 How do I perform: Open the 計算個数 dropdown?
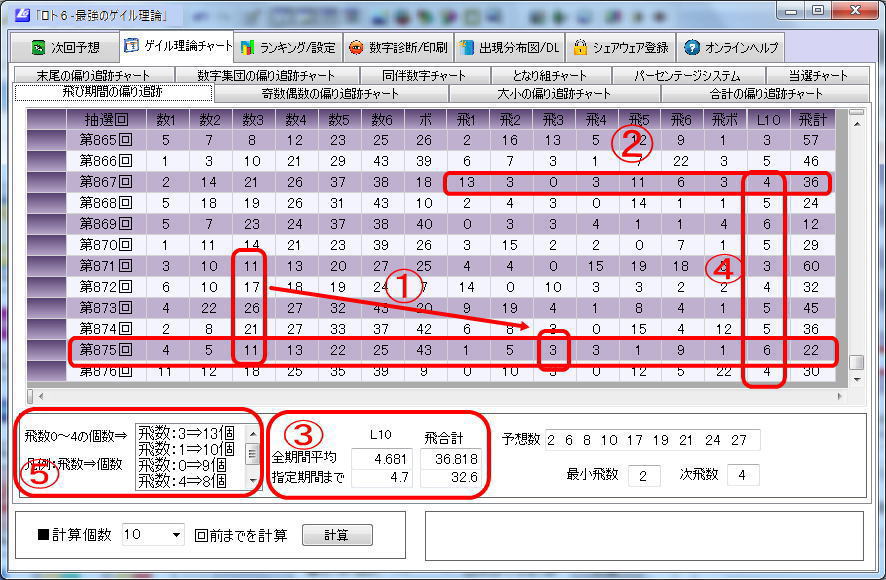[x=177, y=535]
